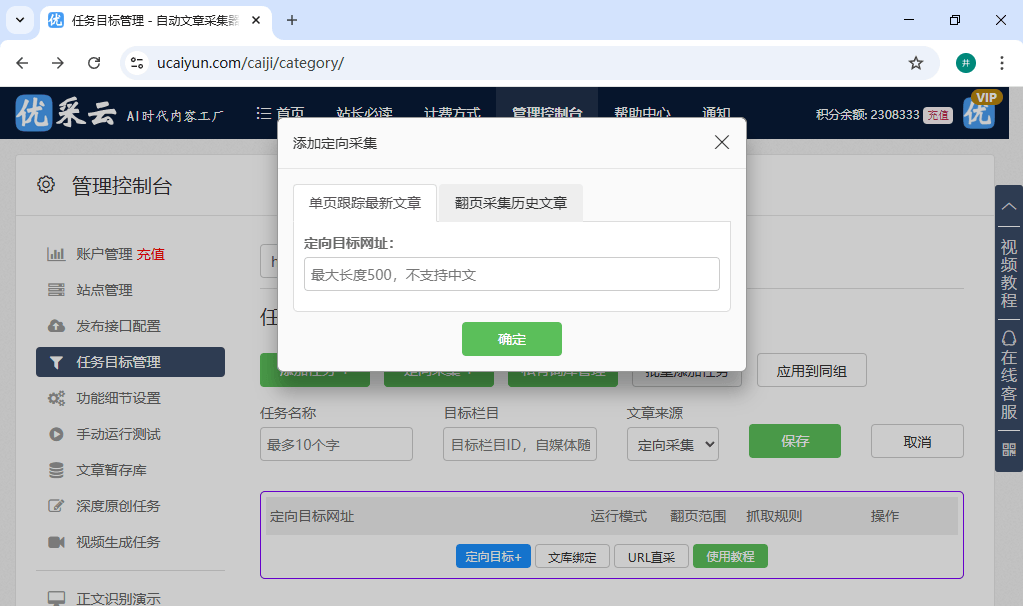Click the 确定 button in the dialog

(511, 339)
